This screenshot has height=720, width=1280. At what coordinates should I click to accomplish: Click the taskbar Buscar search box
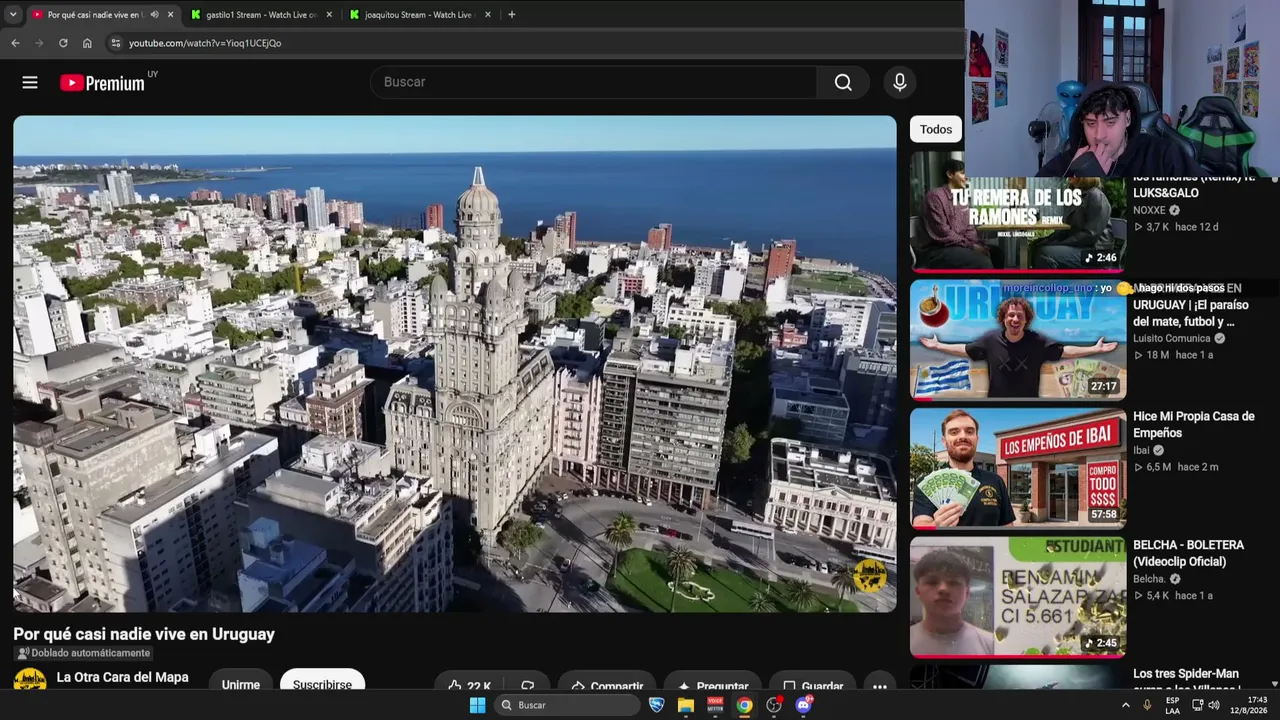coord(567,705)
